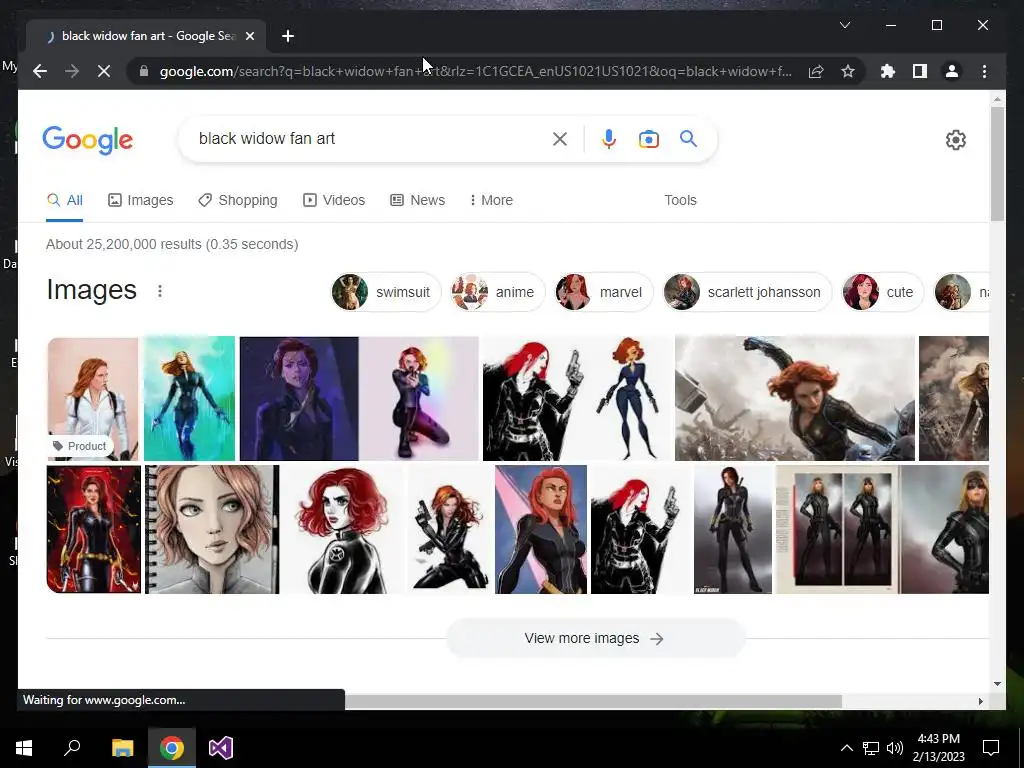Go to the Google logo homepage
The width and height of the screenshot is (1024, 768).
88,140
